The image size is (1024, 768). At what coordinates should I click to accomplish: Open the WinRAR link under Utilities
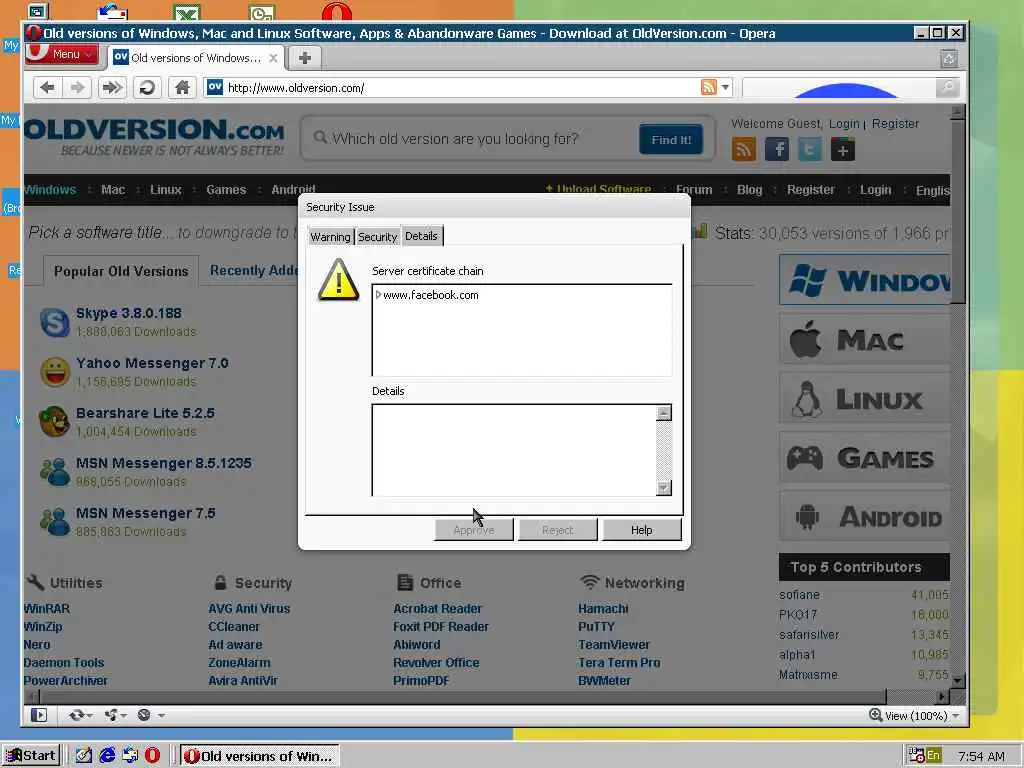[x=46, y=609]
